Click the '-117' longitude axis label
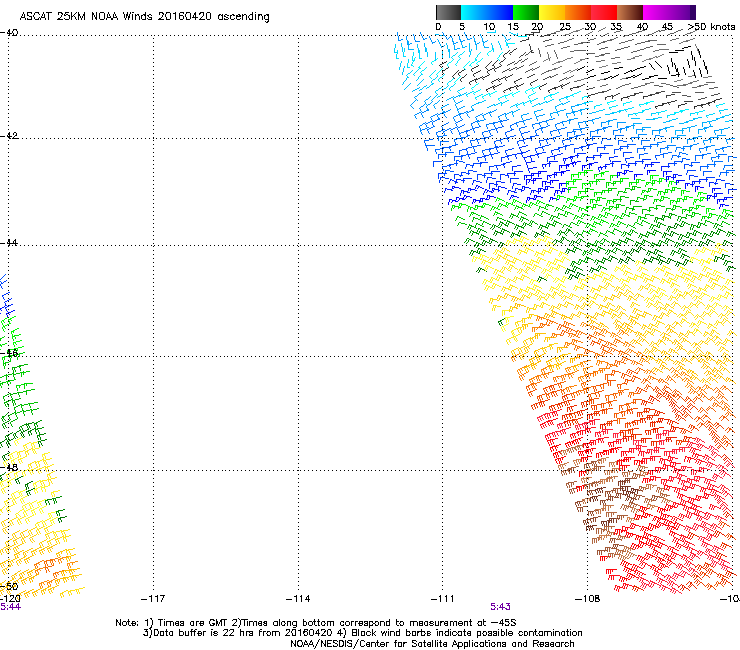This screenshot has width=740, height=650. (153, 599)
